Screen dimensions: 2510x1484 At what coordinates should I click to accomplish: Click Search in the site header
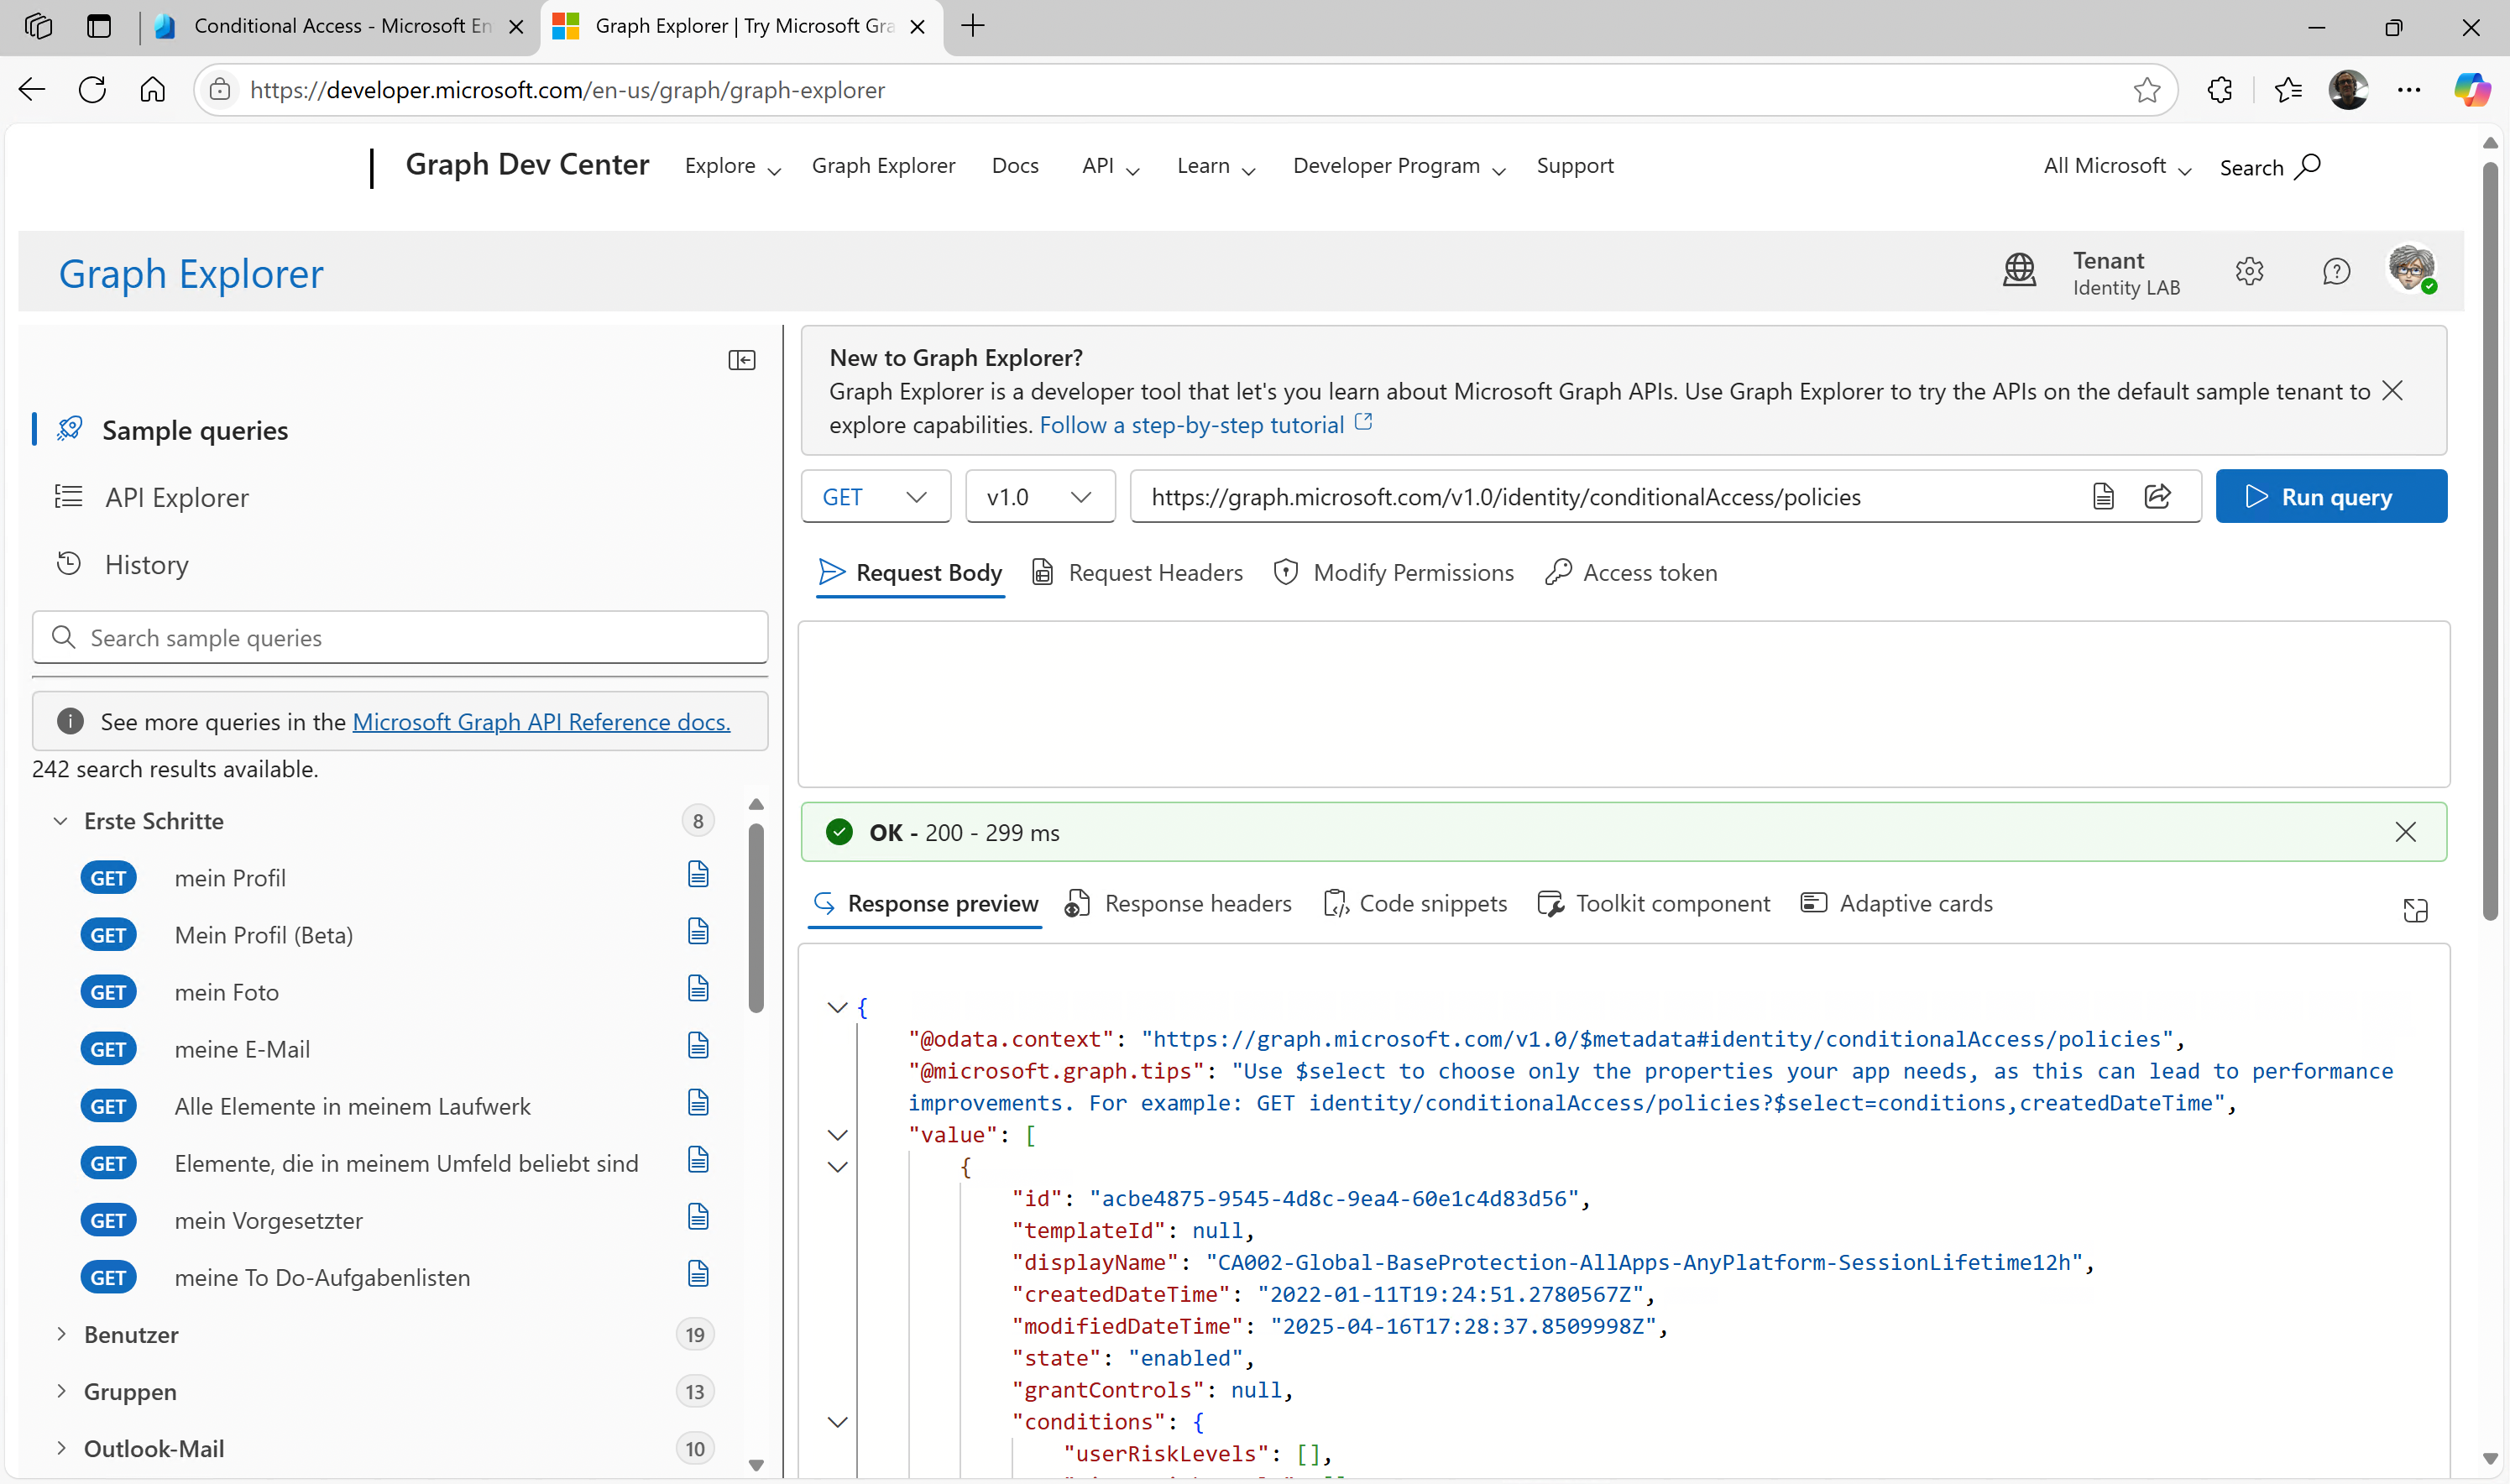(x=2269, y=167)
